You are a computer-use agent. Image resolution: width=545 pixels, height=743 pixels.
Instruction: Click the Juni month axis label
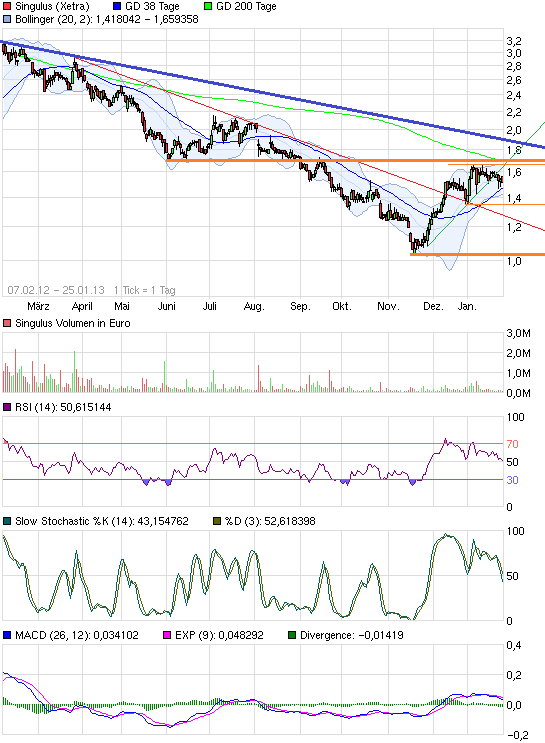pyautogui.click(x=166, y=307)
